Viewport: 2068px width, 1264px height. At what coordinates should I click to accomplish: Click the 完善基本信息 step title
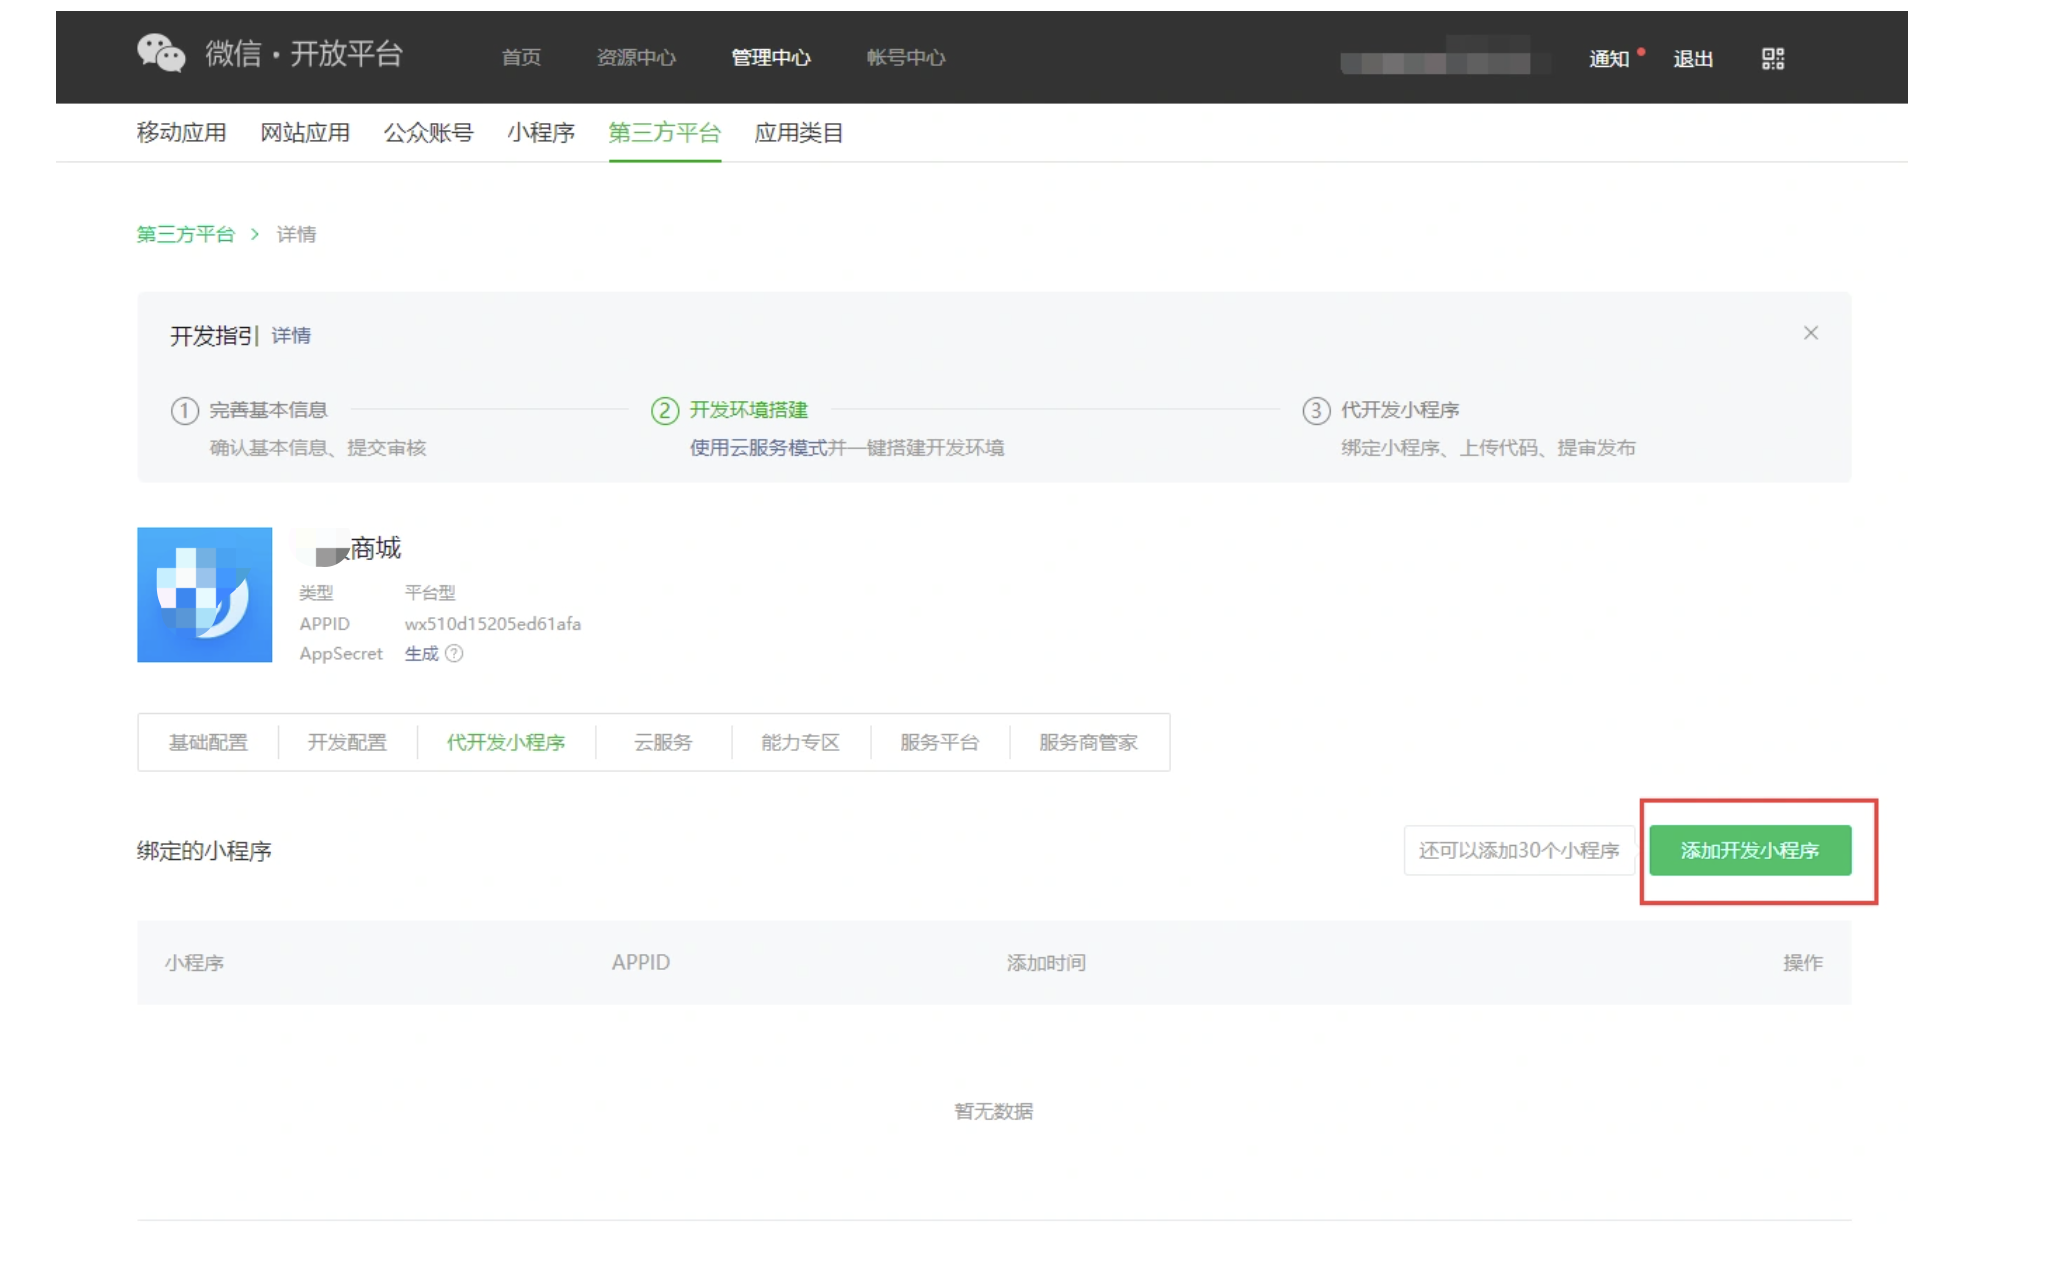tap(268, 410)
